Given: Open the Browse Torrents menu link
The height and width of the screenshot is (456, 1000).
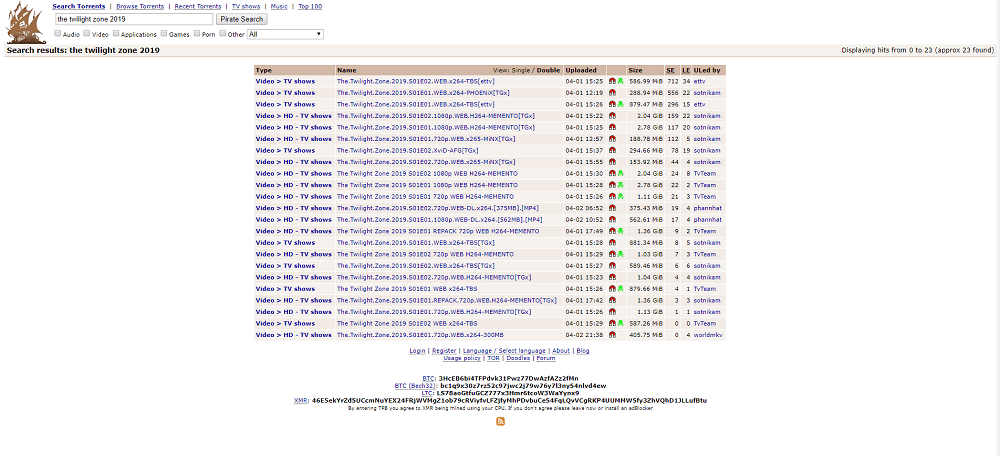Looking at the screenshot, I should pos(139,6).
